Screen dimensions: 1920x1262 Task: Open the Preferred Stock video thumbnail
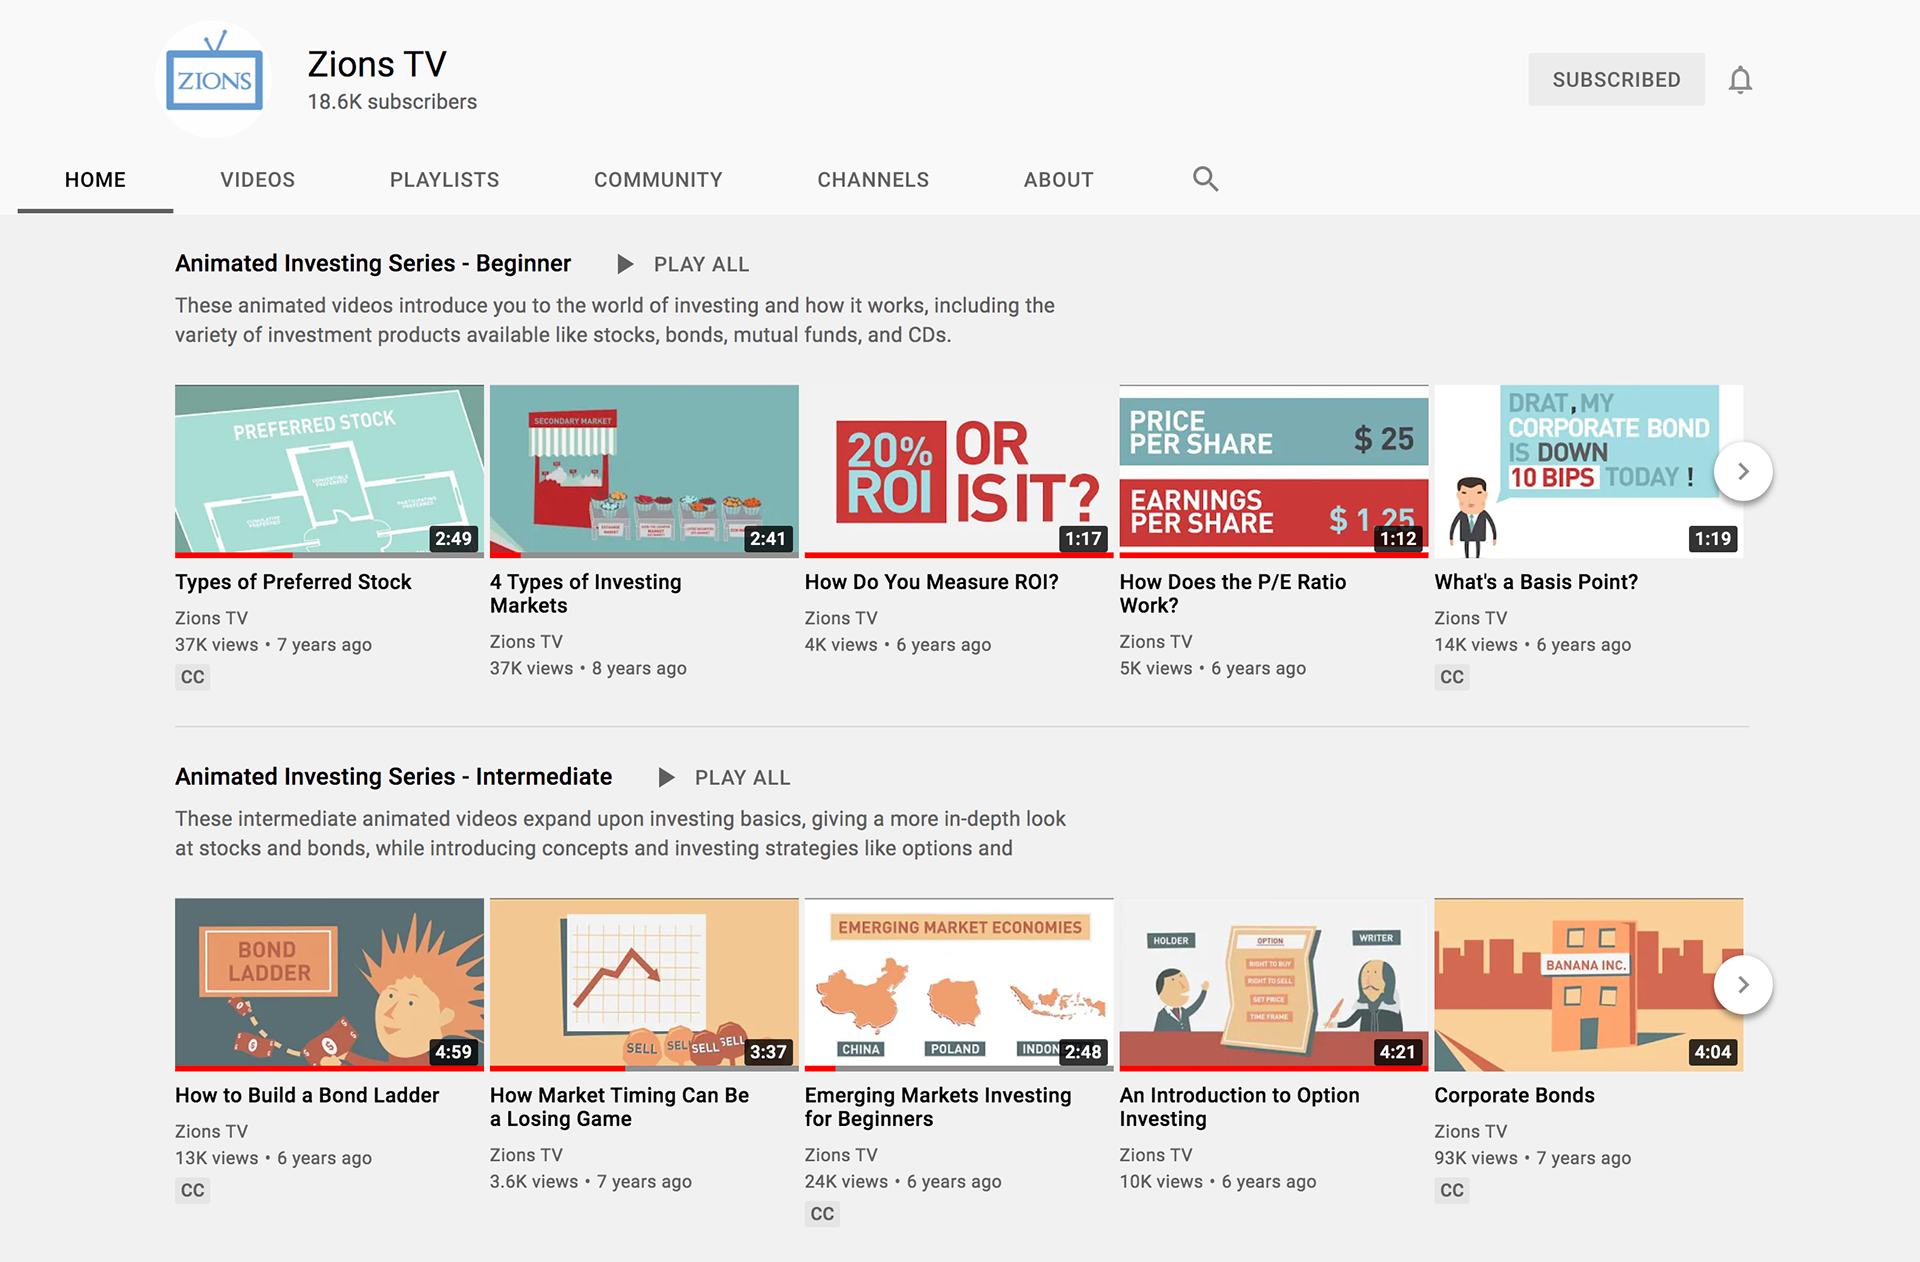(329, 470)
